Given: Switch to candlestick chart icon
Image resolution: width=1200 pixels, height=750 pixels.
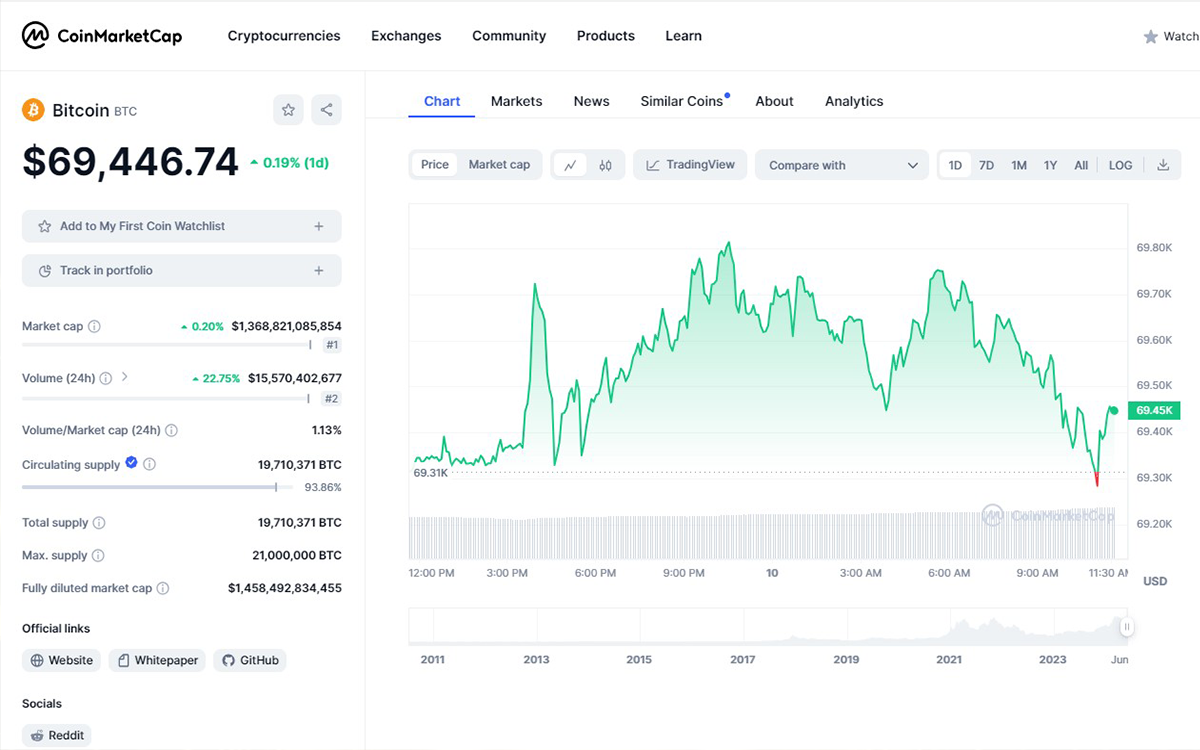Looking at the screenshot, I should click(x=605, y=165).
